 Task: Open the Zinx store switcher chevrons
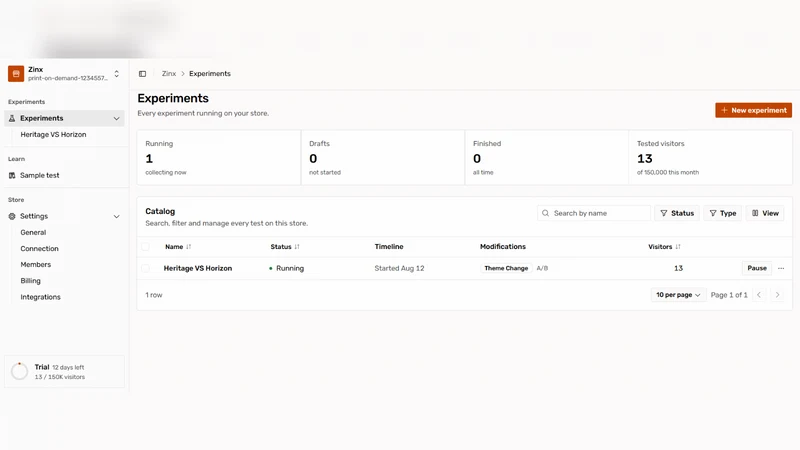[116, 74]
